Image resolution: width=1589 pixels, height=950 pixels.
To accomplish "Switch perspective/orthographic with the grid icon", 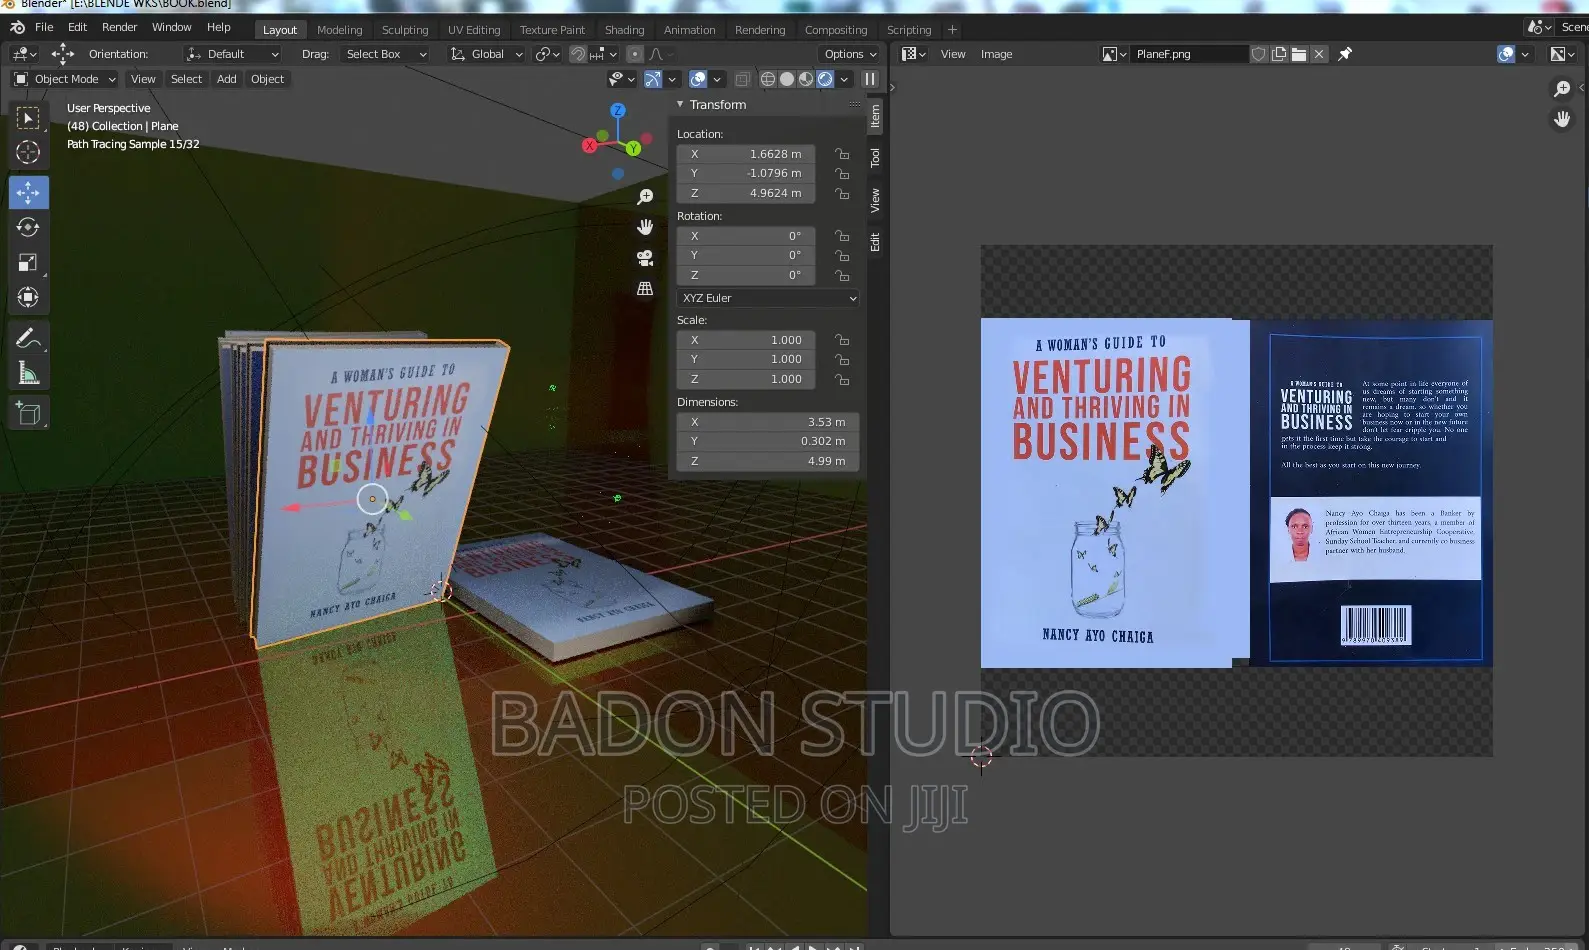I will pyautogui.click(x=645, y=289).
